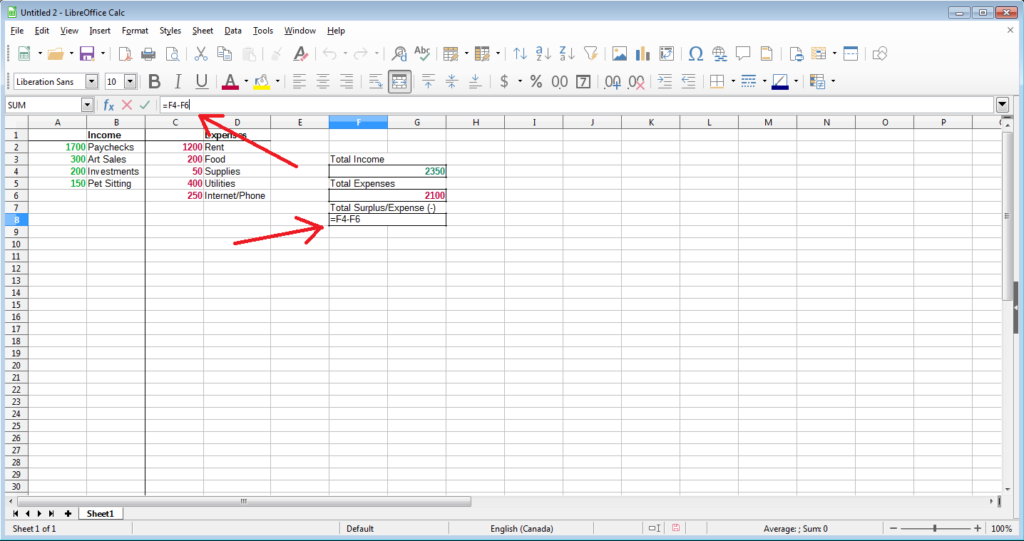Format cell as percent
Image resolution: width=1024 pixels, height=541 pixels.
(536, 82)
